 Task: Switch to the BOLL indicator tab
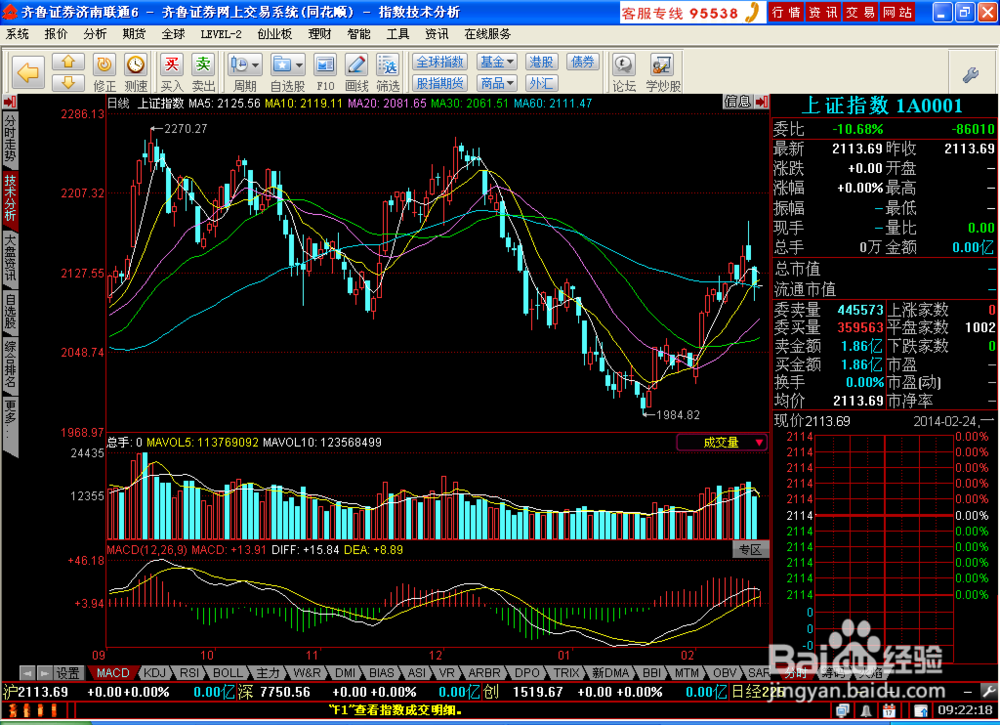227,673
